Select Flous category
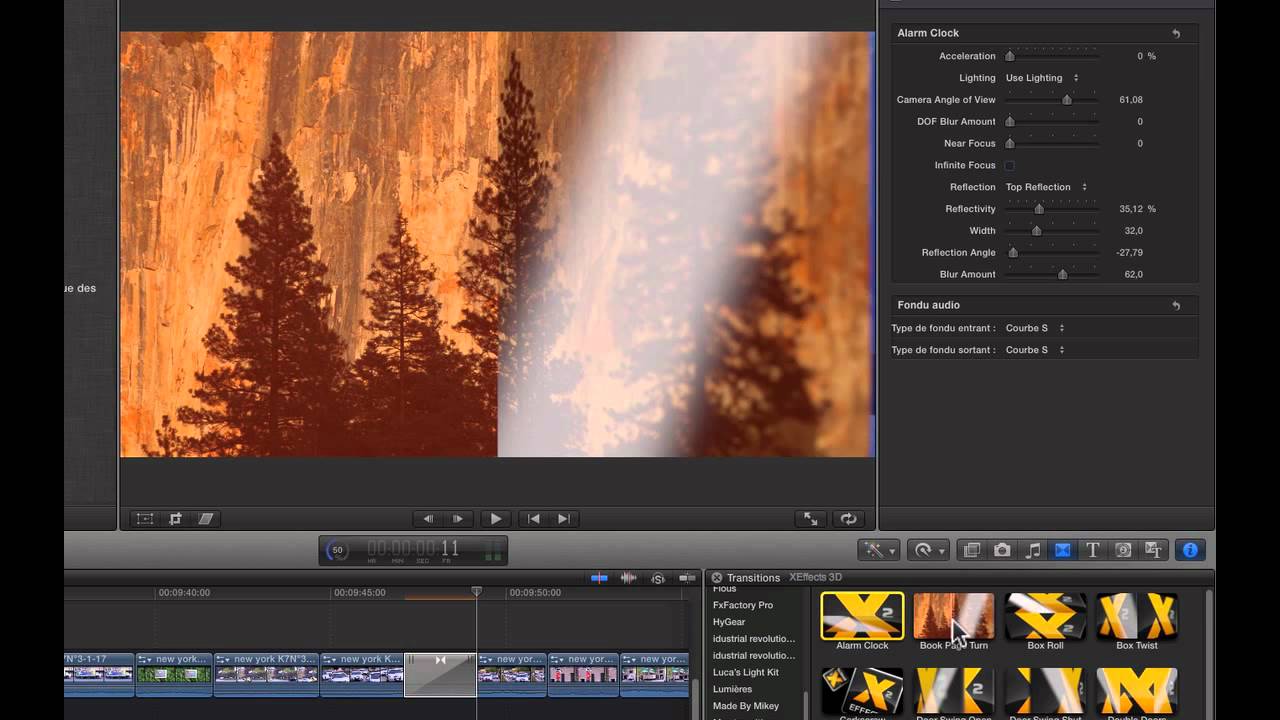1280x720 pixels. click(x=725, y=589)
